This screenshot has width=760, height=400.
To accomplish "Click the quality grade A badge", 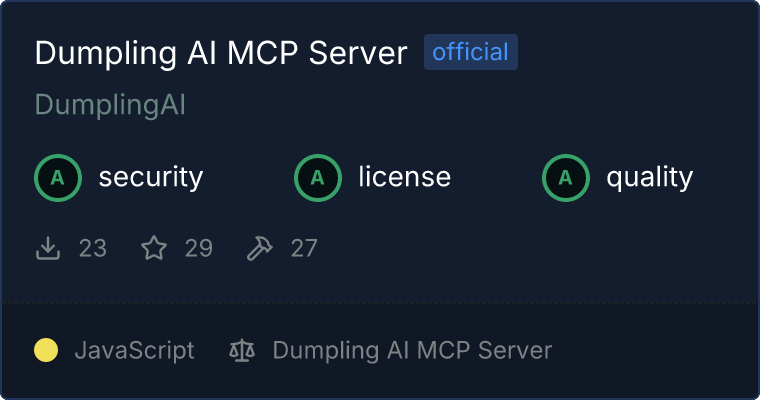I will pyautogui.click(x=566, y=178).
